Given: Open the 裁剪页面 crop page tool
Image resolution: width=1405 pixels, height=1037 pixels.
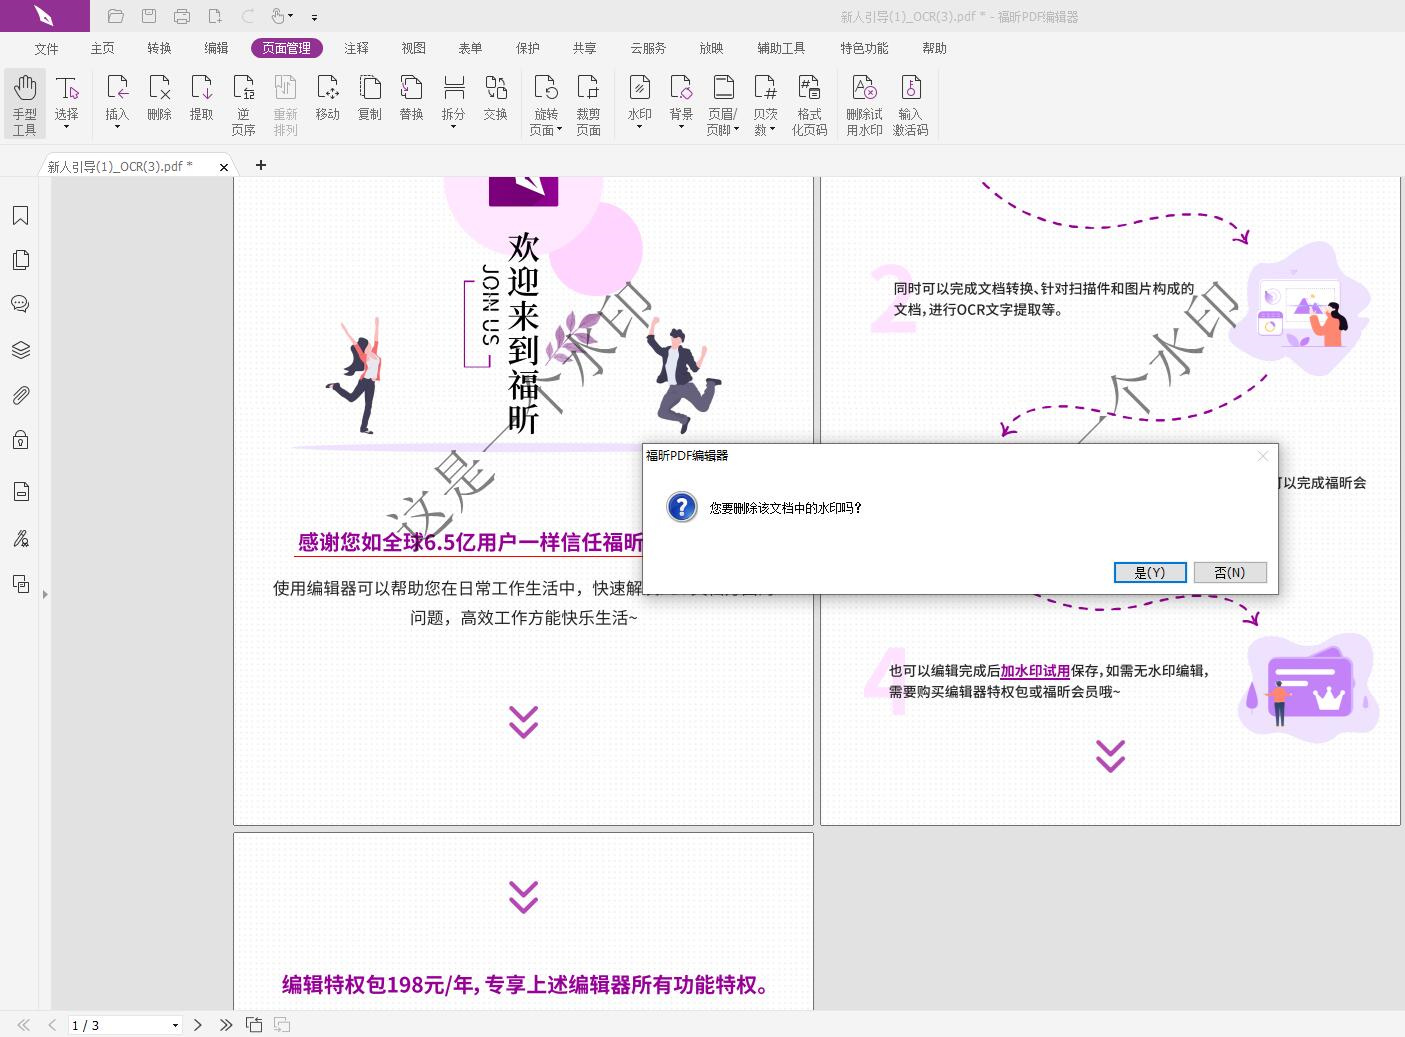Looking at the screenshot, I should (x=589, y=103).
